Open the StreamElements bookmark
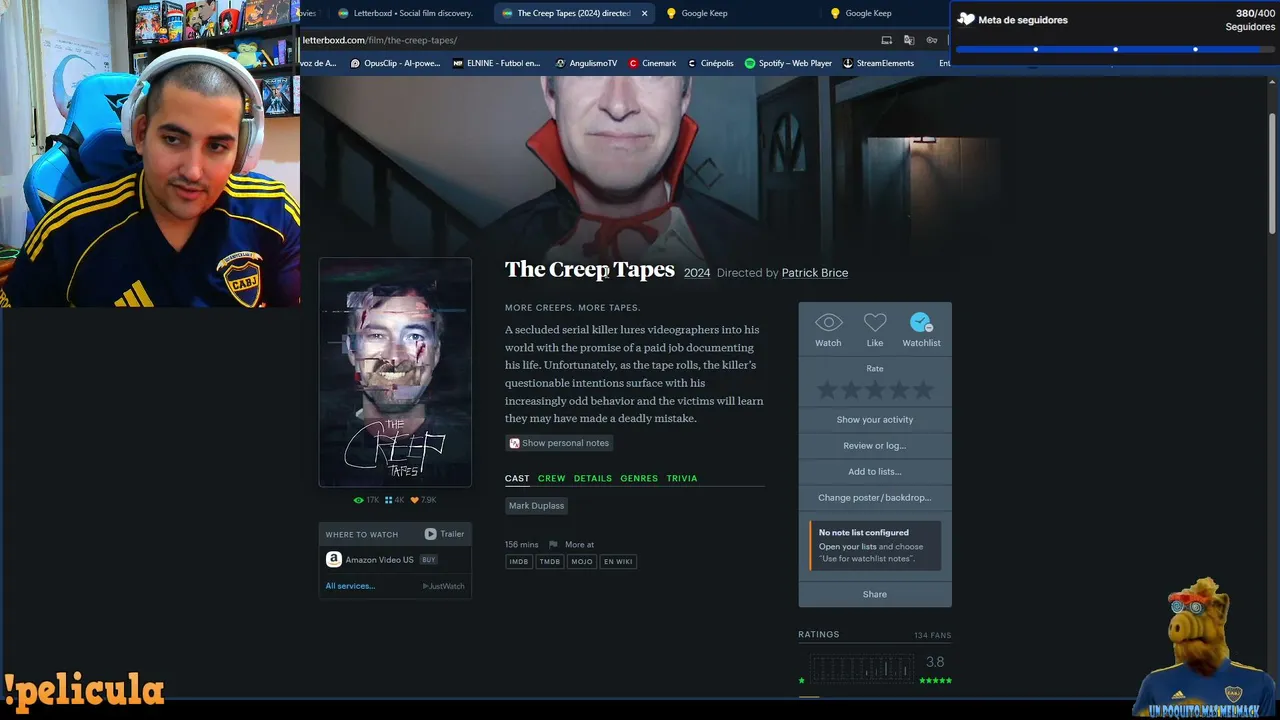 878,63
